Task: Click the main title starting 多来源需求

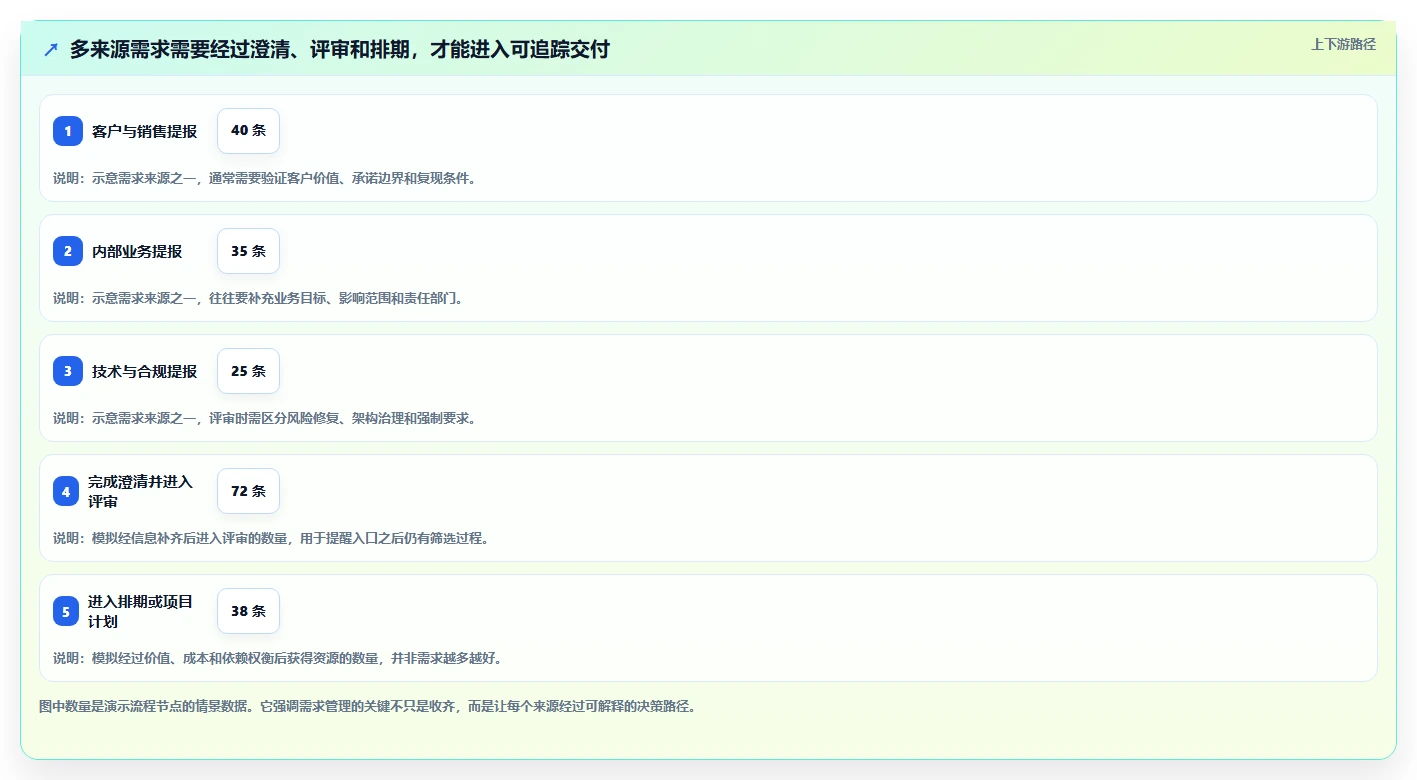Action: [x=339, y=49]
